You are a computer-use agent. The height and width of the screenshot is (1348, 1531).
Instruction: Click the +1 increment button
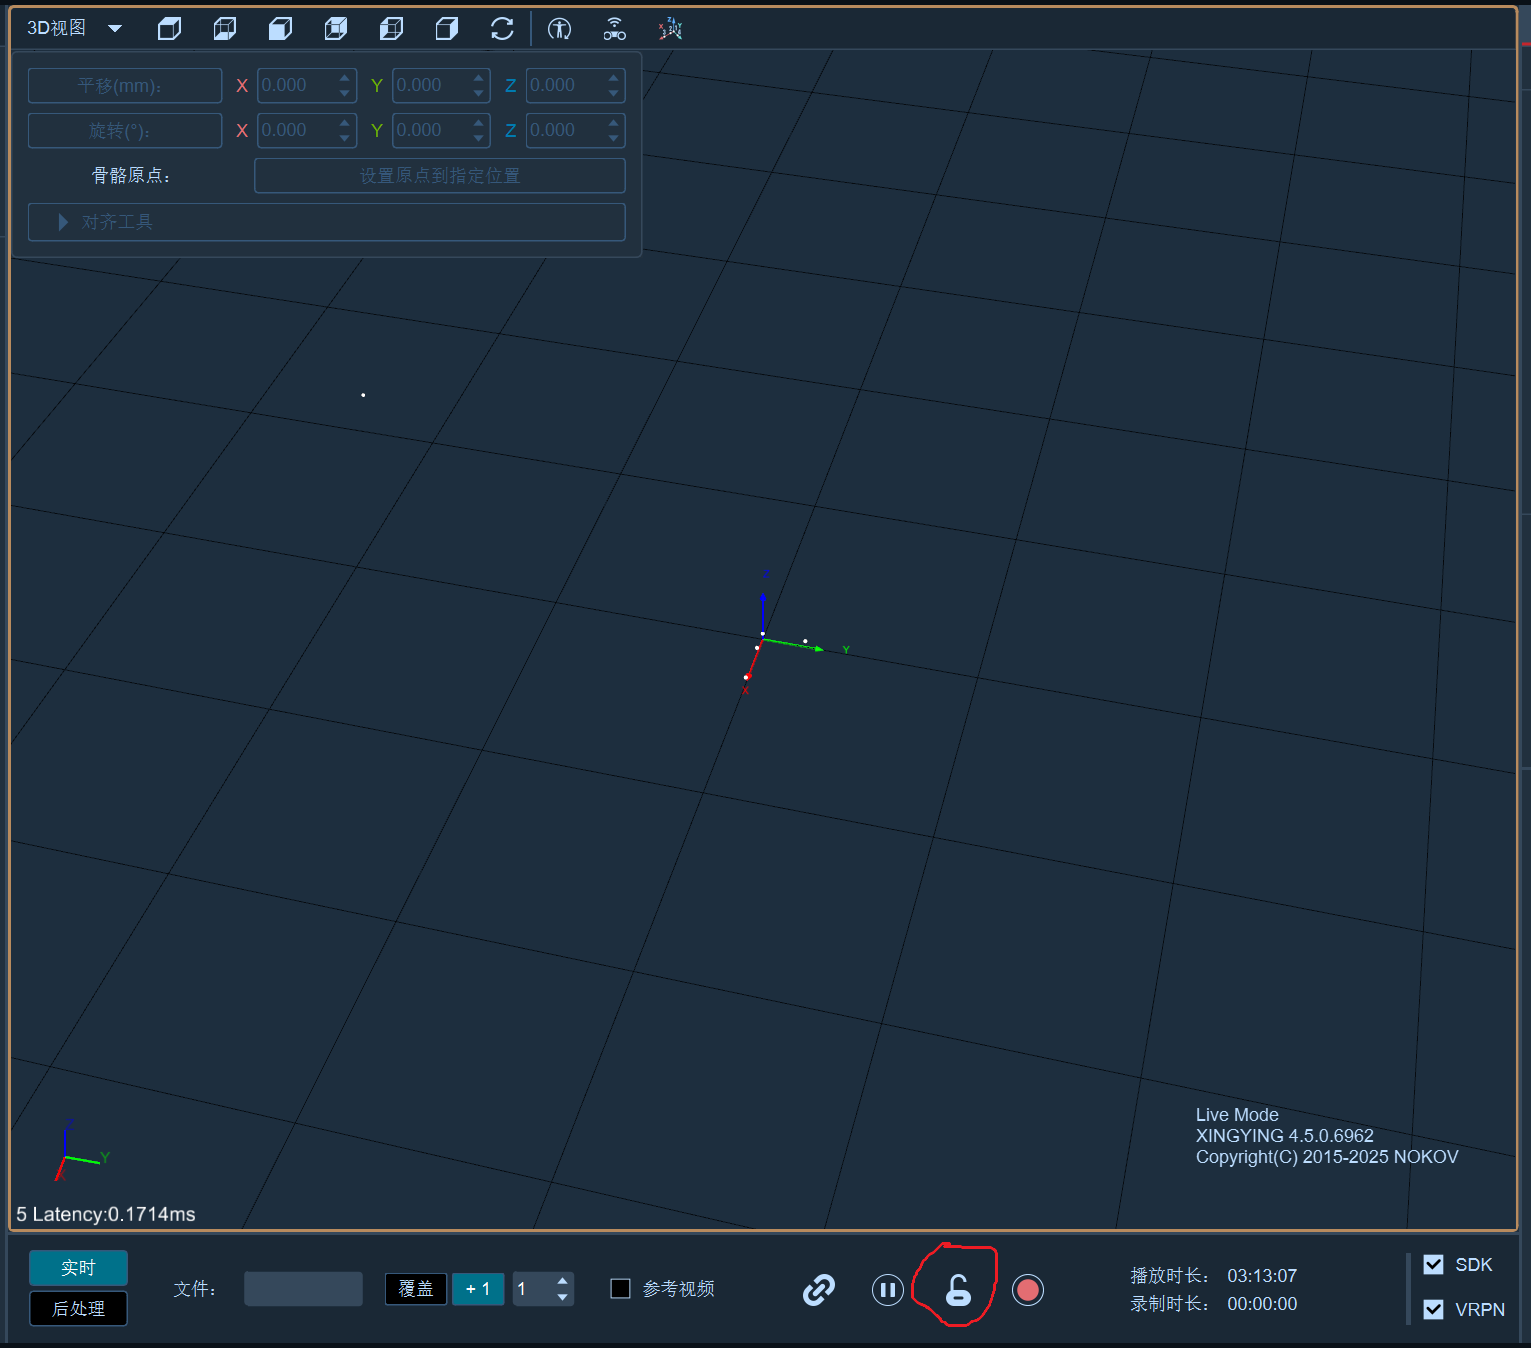pyautogui.click(x=478, y=1289)
